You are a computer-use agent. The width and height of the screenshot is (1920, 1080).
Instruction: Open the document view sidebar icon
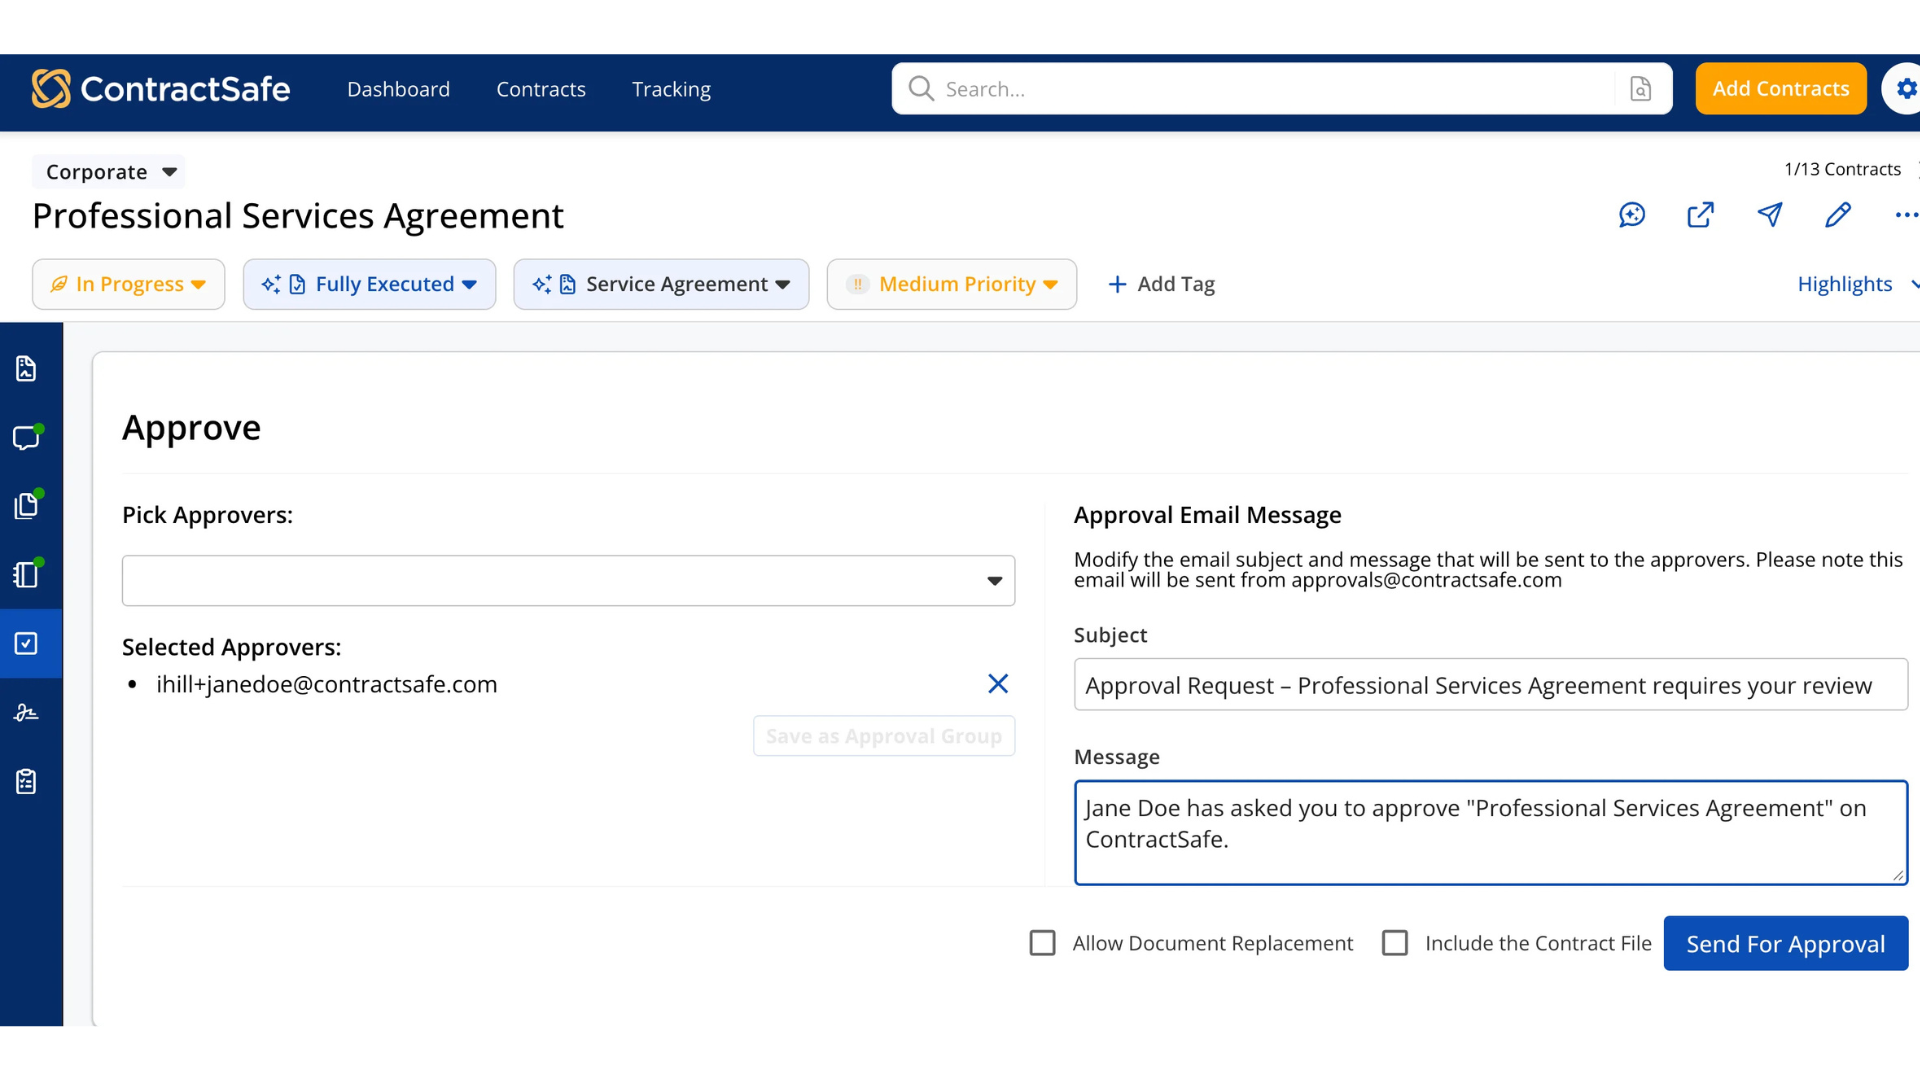26,369
